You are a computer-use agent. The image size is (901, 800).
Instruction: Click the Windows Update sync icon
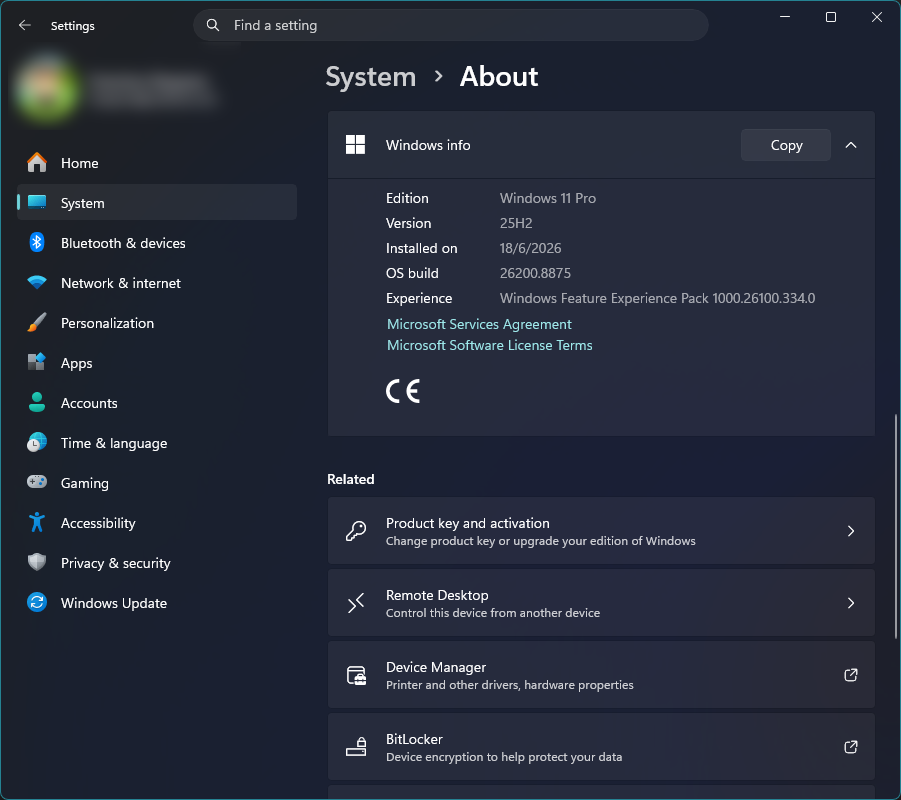(x=37, y=602)
